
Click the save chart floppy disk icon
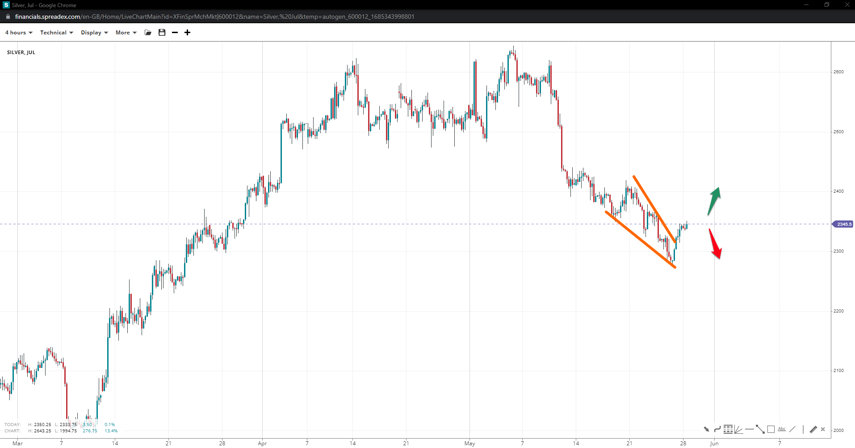(162, 33)
